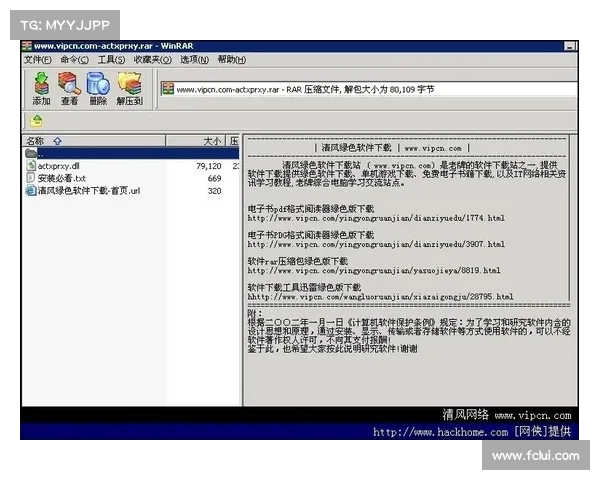Click the http://www.hackhome.com banner text
600x480 pixels.
point(441,432)
